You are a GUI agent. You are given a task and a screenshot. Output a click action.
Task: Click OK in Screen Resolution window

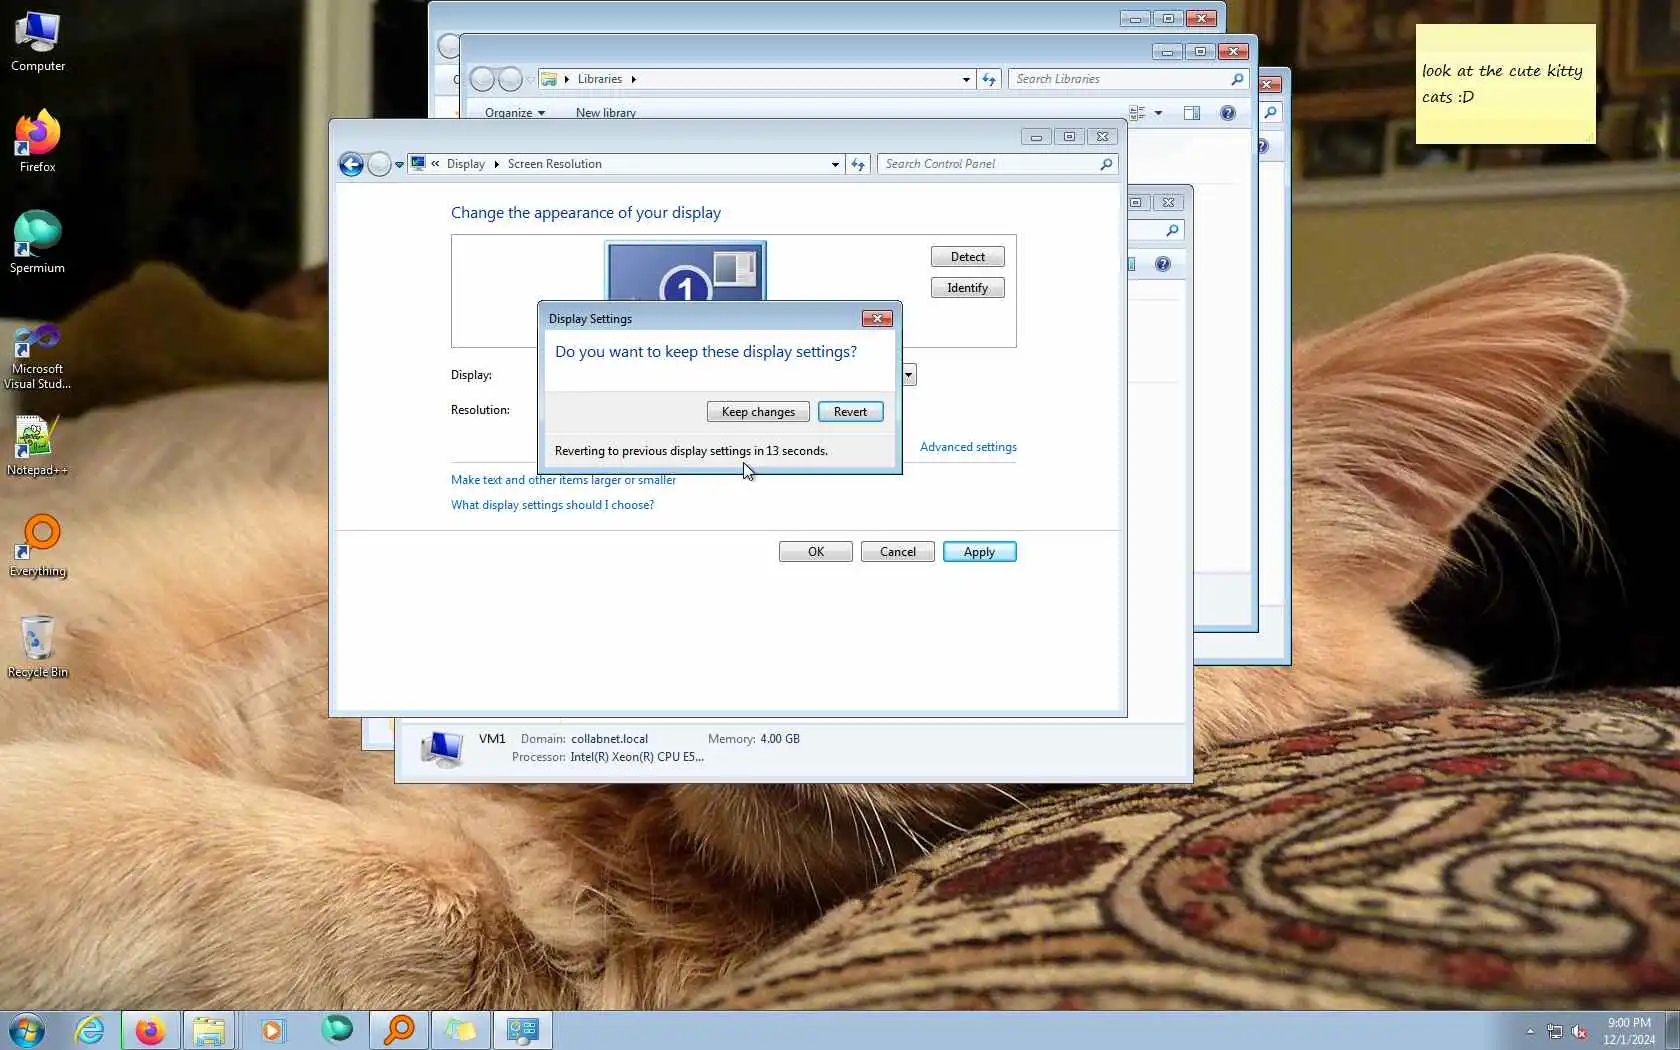point(815,552)
